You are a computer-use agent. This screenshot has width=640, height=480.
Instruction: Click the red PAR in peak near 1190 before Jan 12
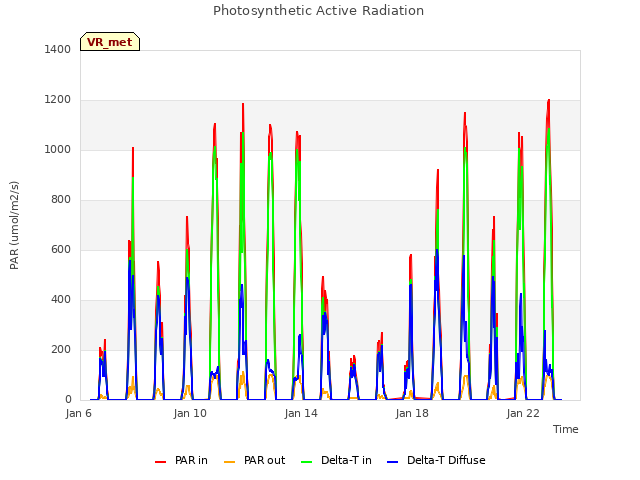click(x=243, y=104)
